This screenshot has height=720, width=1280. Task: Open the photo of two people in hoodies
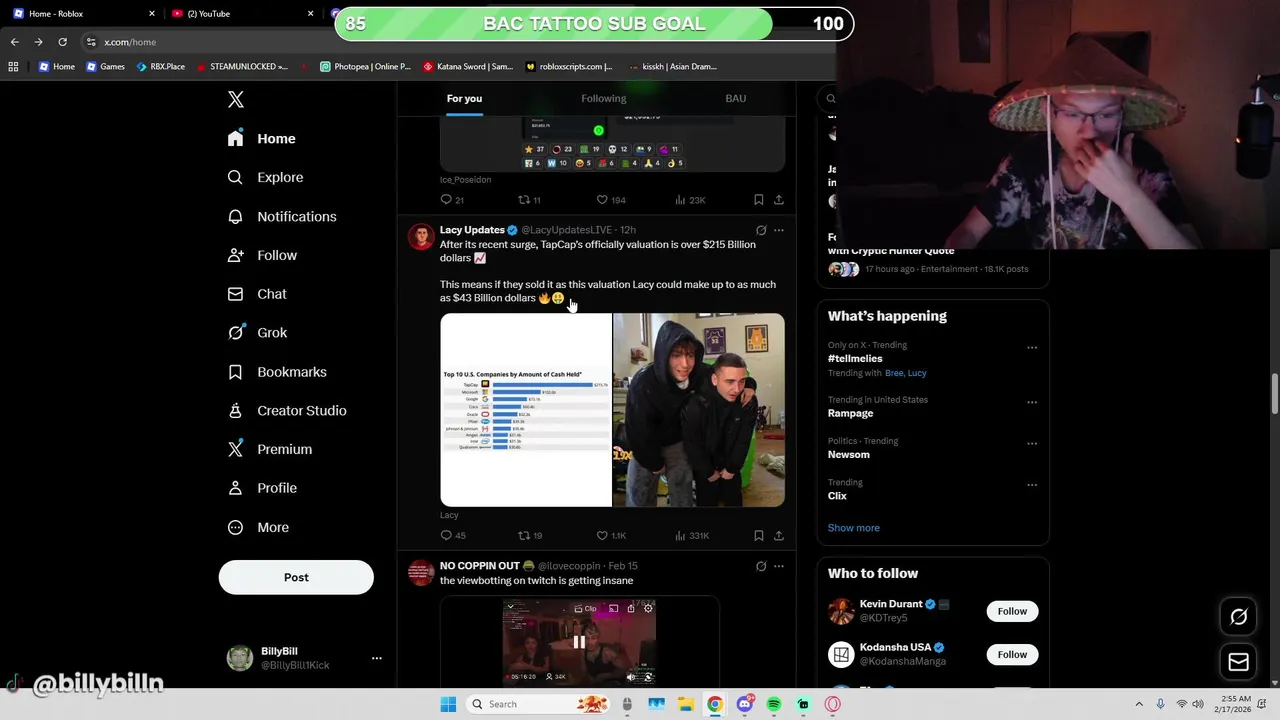pos(699,410)
